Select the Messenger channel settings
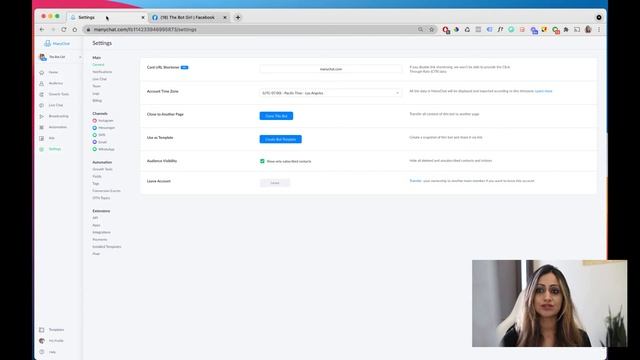This screenshot has height=360, width=640. click(x=104, y=128)
